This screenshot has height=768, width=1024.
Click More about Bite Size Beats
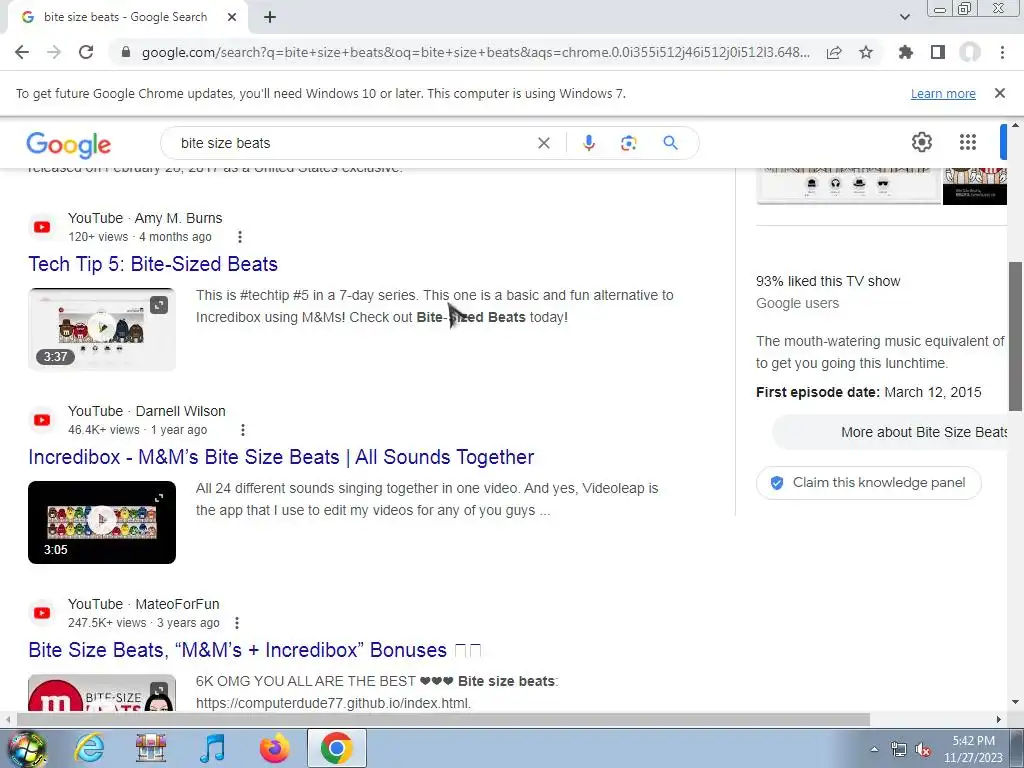point(891,432)
